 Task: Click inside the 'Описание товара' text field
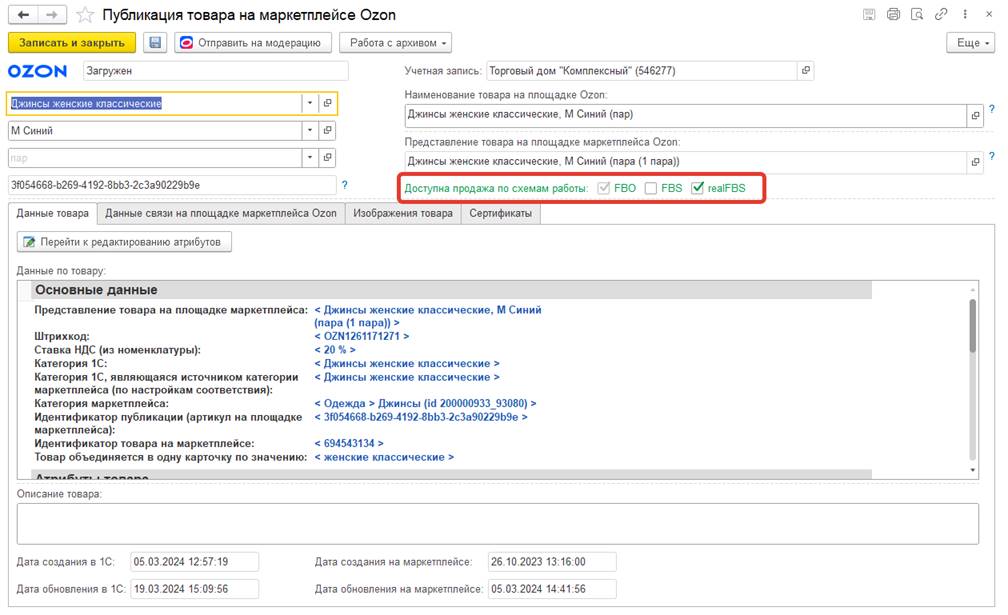point(497,523)
